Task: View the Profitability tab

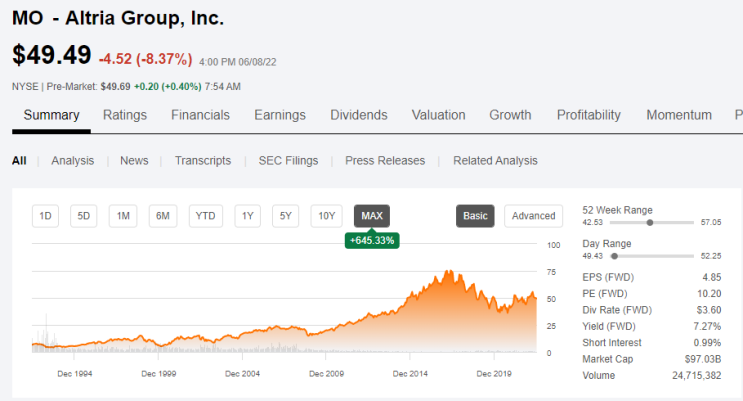Action: pyautogui.click(x=589, y=115)
